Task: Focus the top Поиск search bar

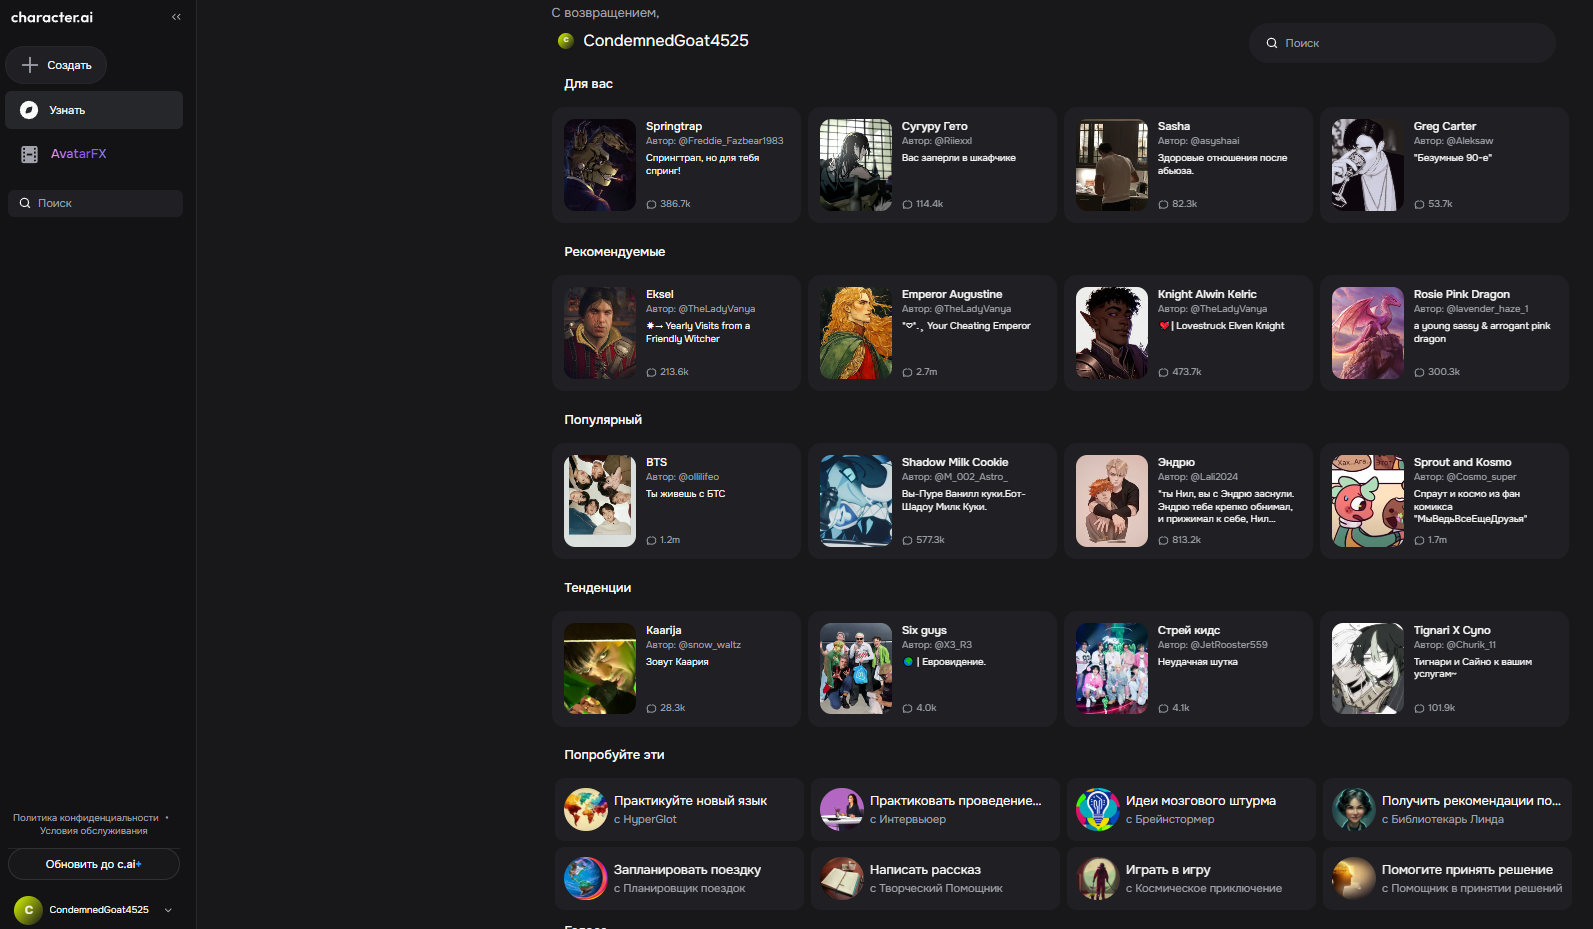Action: point(1402,43)
